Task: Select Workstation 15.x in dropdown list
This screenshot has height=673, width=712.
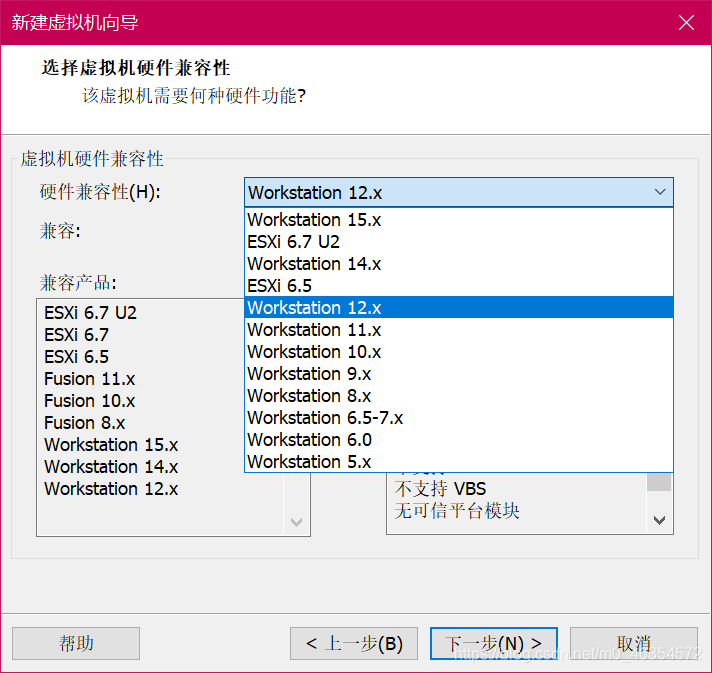Action: click(459, 220)
